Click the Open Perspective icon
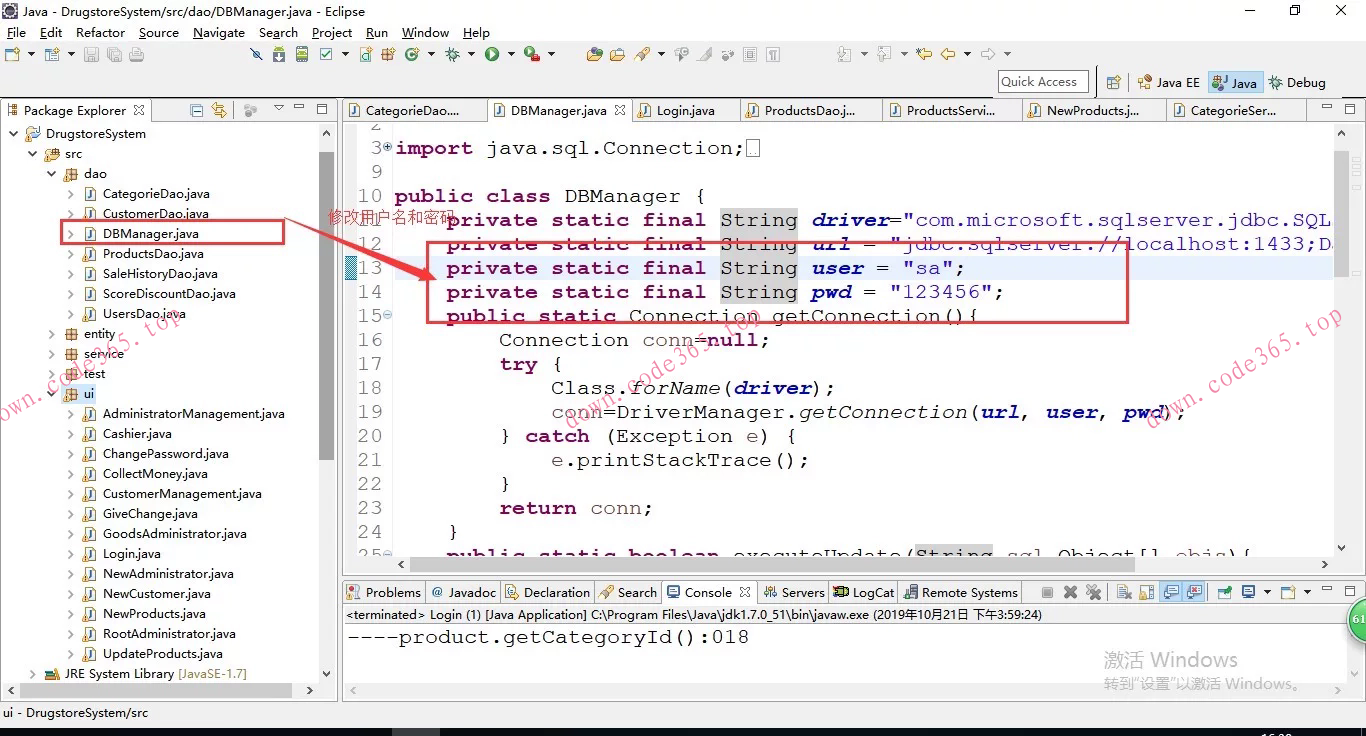1366x736 pixels. (1114, 83)
